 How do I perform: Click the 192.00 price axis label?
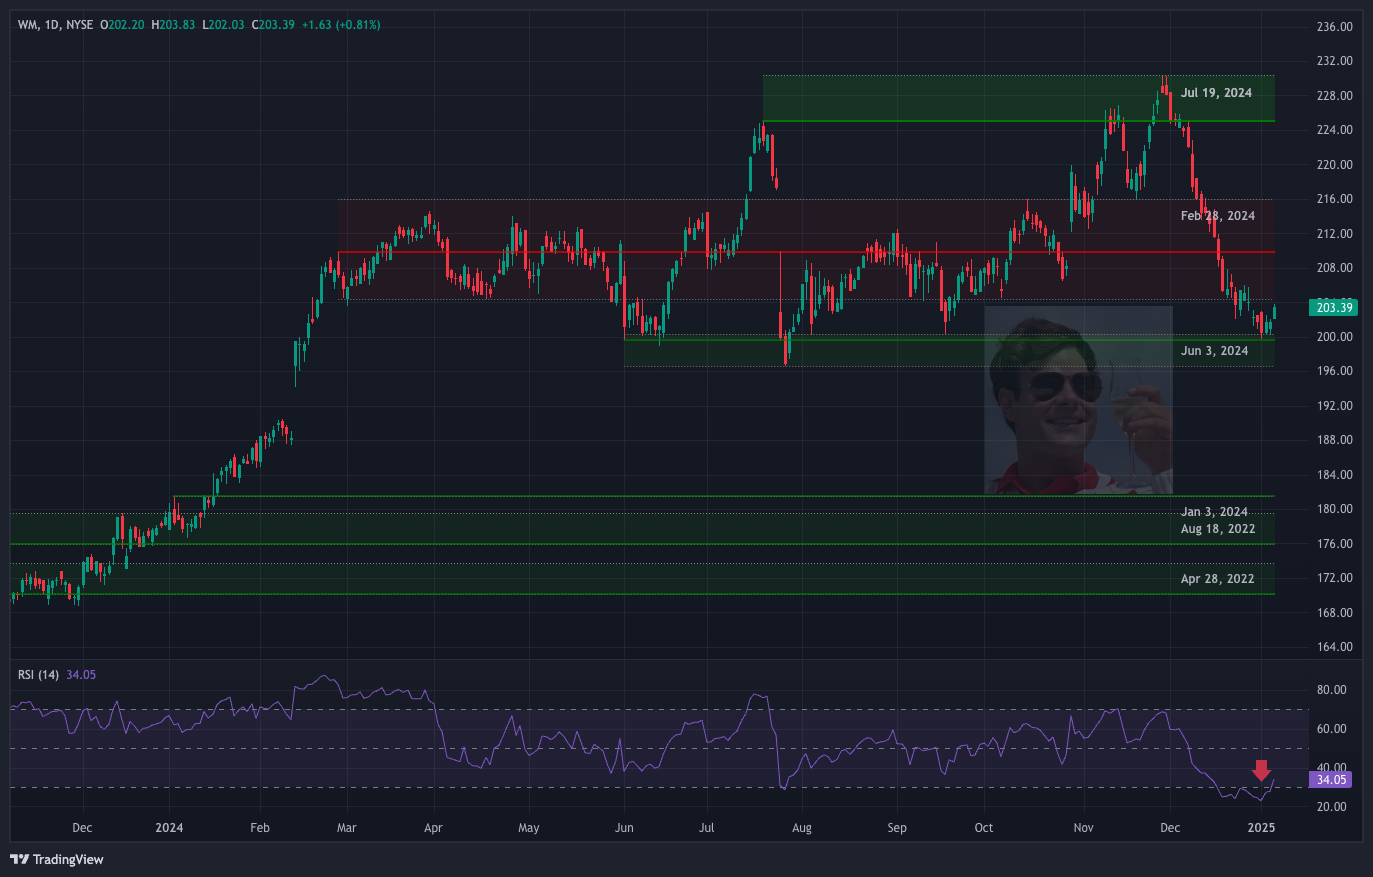[1334, 406]
